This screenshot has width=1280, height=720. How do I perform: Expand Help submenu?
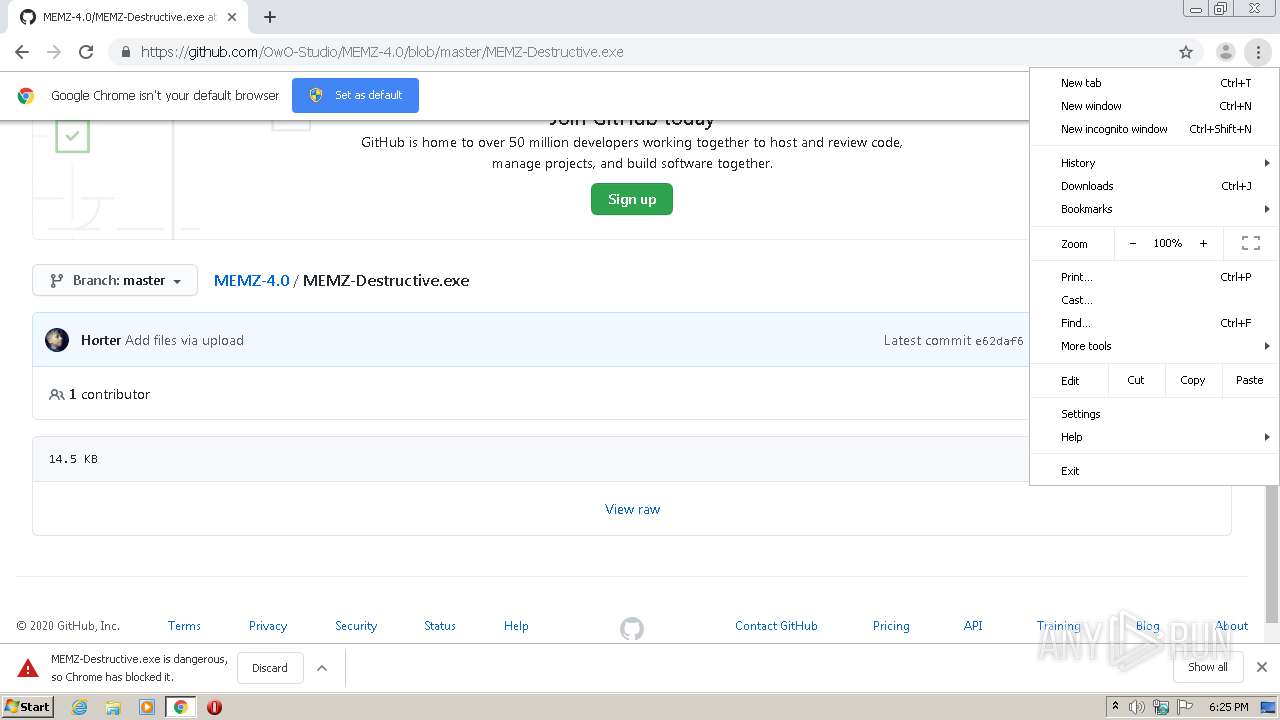[1154, 437]
